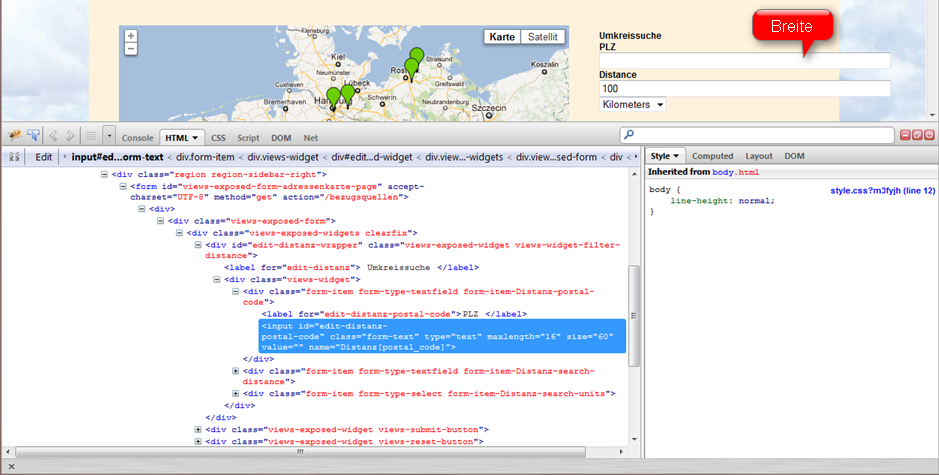This screenshot has height=475, width=939.
Task: Click the Firebug bug logo icon
Action: point(15,135)
